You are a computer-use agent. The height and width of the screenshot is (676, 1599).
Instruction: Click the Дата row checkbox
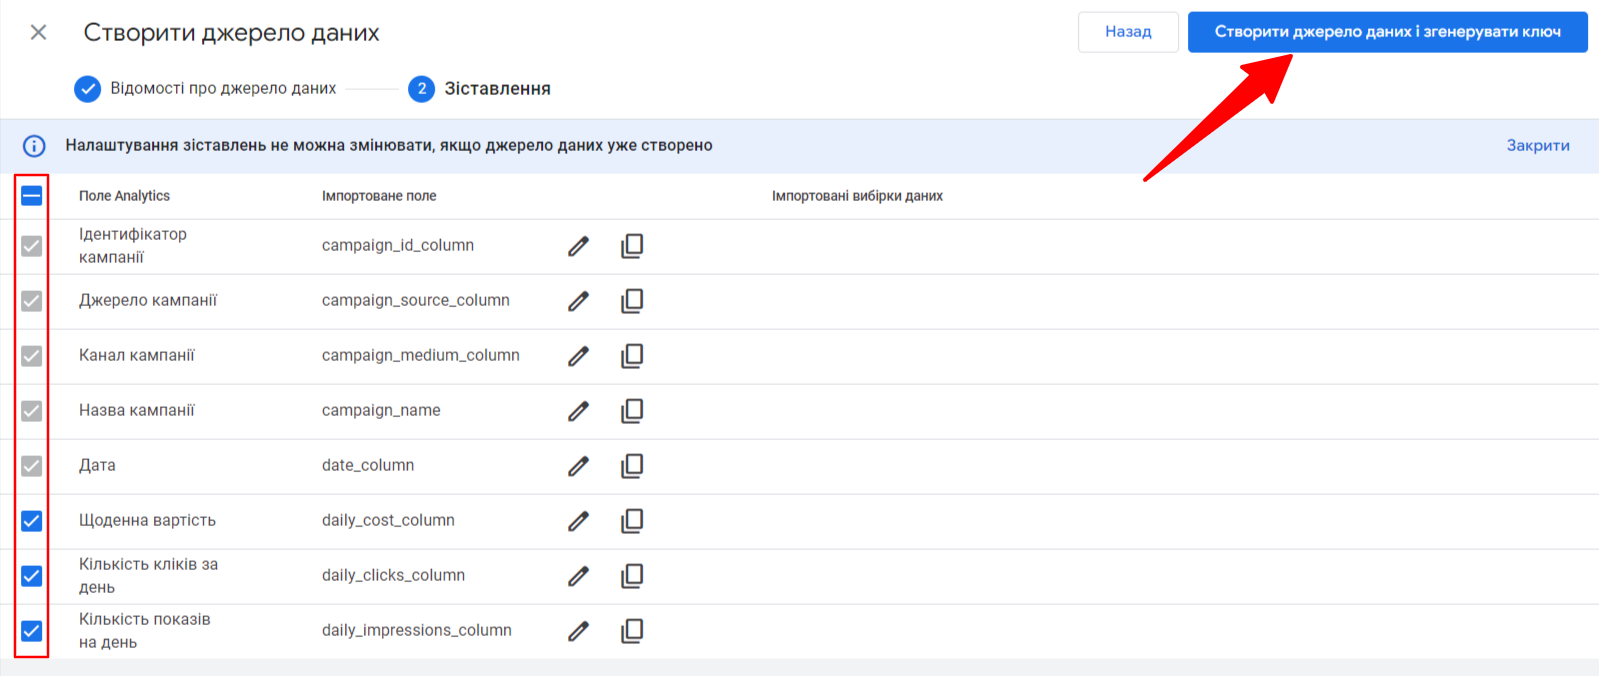click(x=32, y=466)
